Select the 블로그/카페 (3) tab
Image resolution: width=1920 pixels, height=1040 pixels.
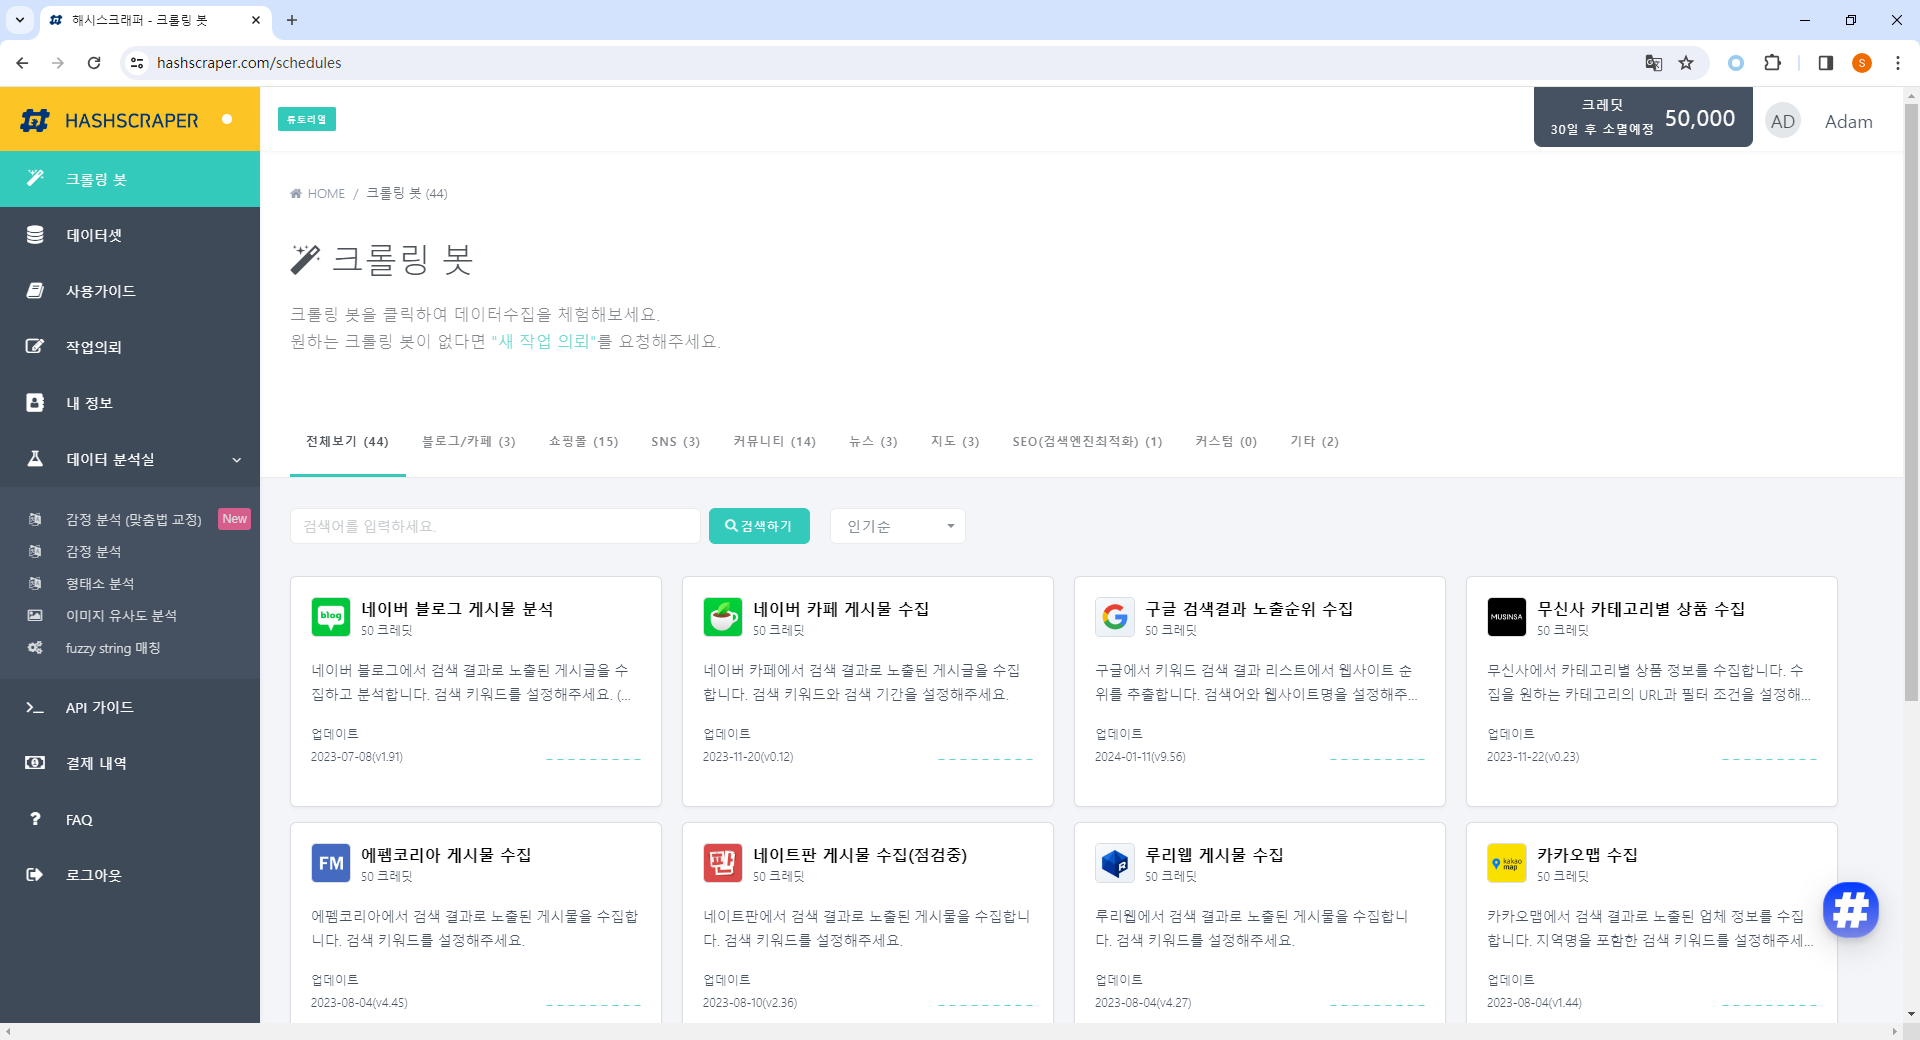468,441
